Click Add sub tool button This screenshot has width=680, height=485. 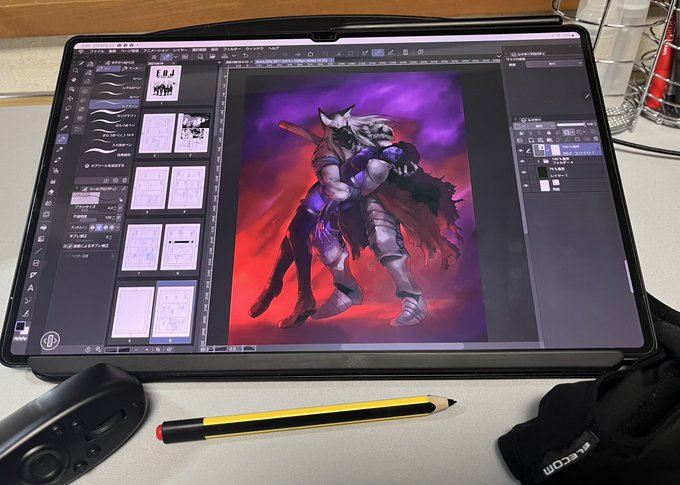pos(104,166)
